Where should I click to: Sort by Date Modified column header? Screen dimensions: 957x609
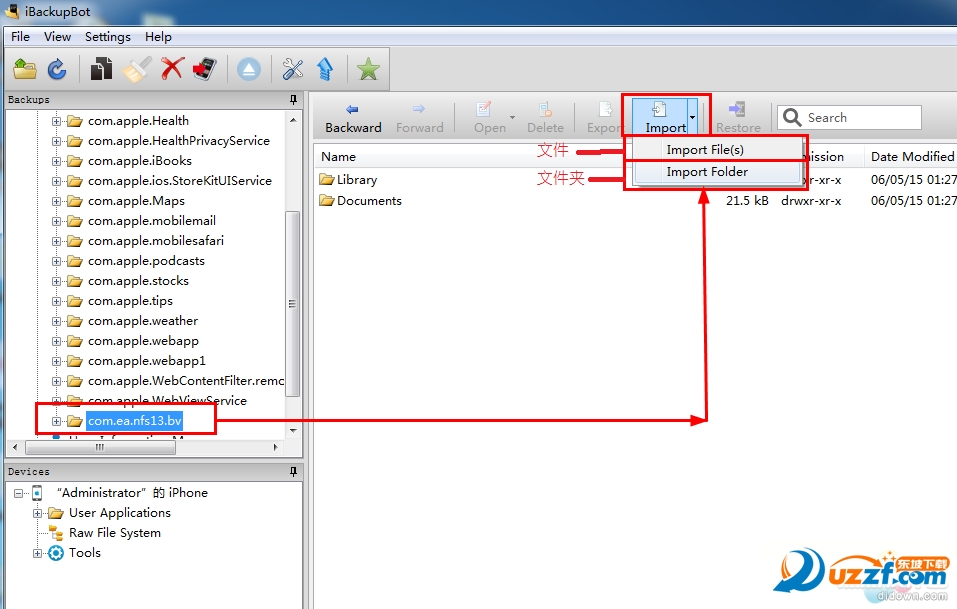pos(912,157)
